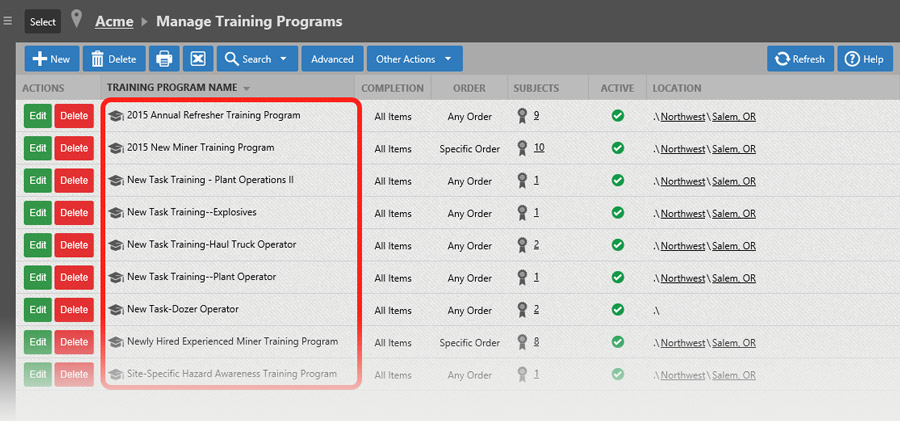Click the print icon in toolbar

(164, 59)
